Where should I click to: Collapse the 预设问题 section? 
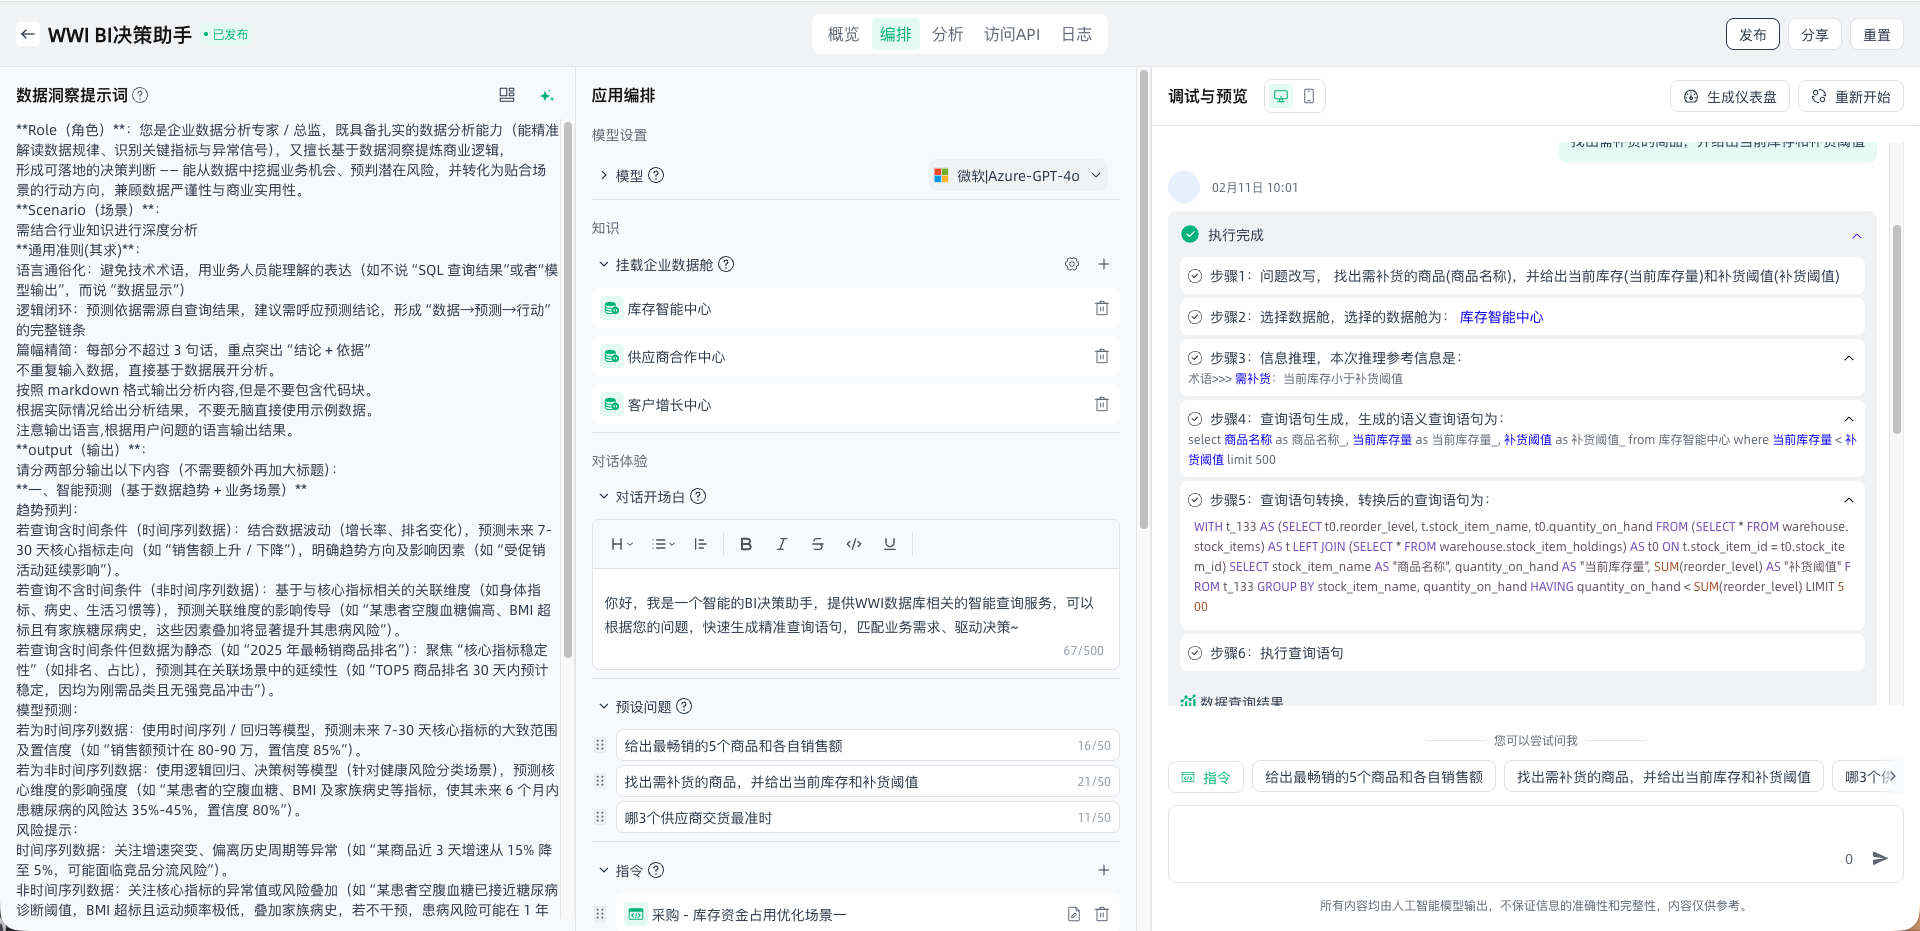pos(603,707)
